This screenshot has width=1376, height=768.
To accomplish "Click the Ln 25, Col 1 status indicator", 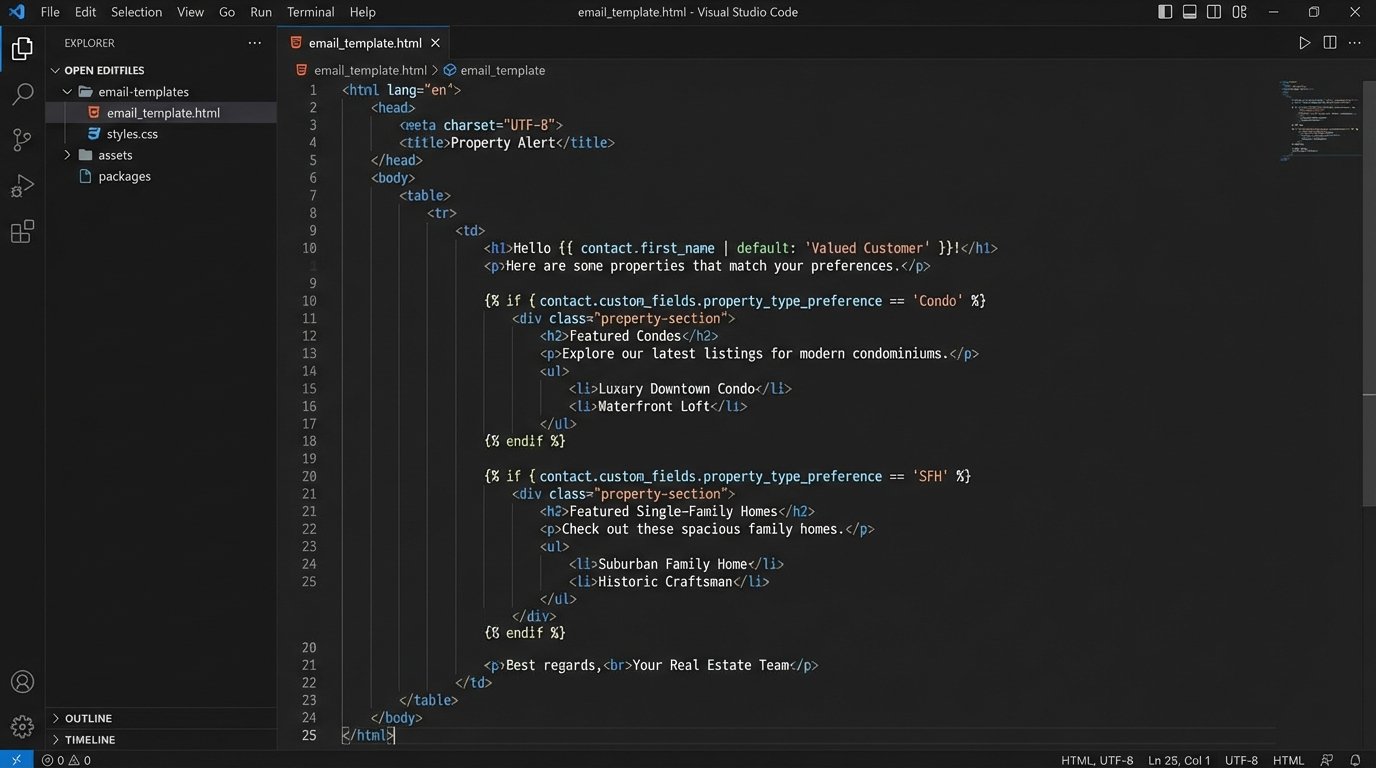I will [x=1179, y=760].
